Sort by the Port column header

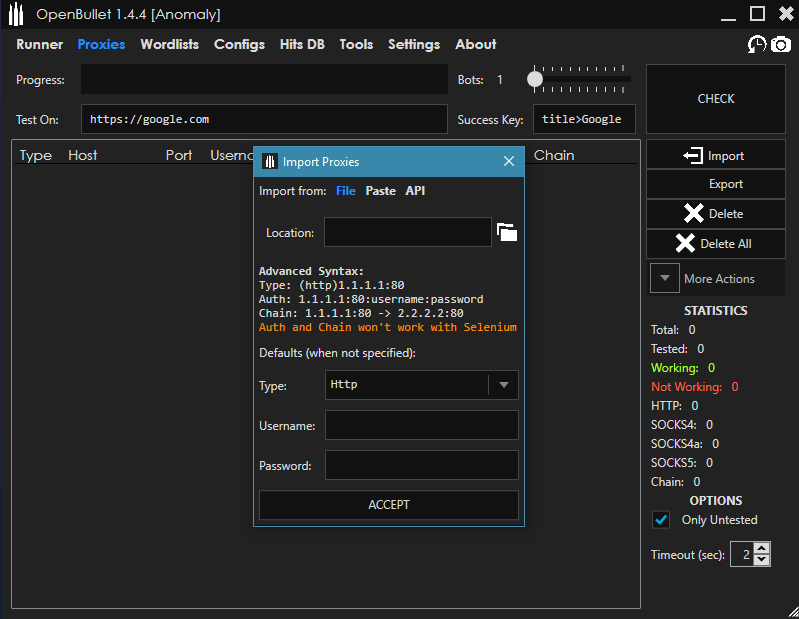(179, 155)
